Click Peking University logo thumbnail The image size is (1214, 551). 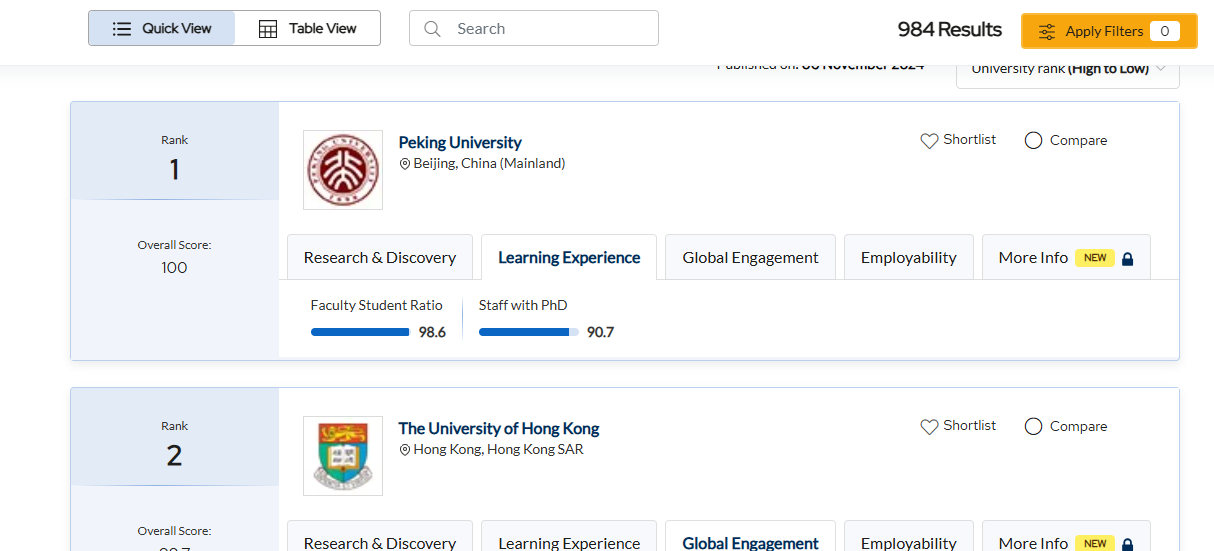pyautogui.click(x=343, y=170)
